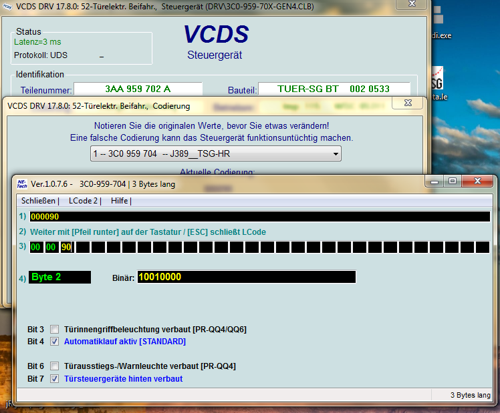This screenshot has height=413, width=500.
Task: Close the LCode coding helper window
Action: [477, 181]
